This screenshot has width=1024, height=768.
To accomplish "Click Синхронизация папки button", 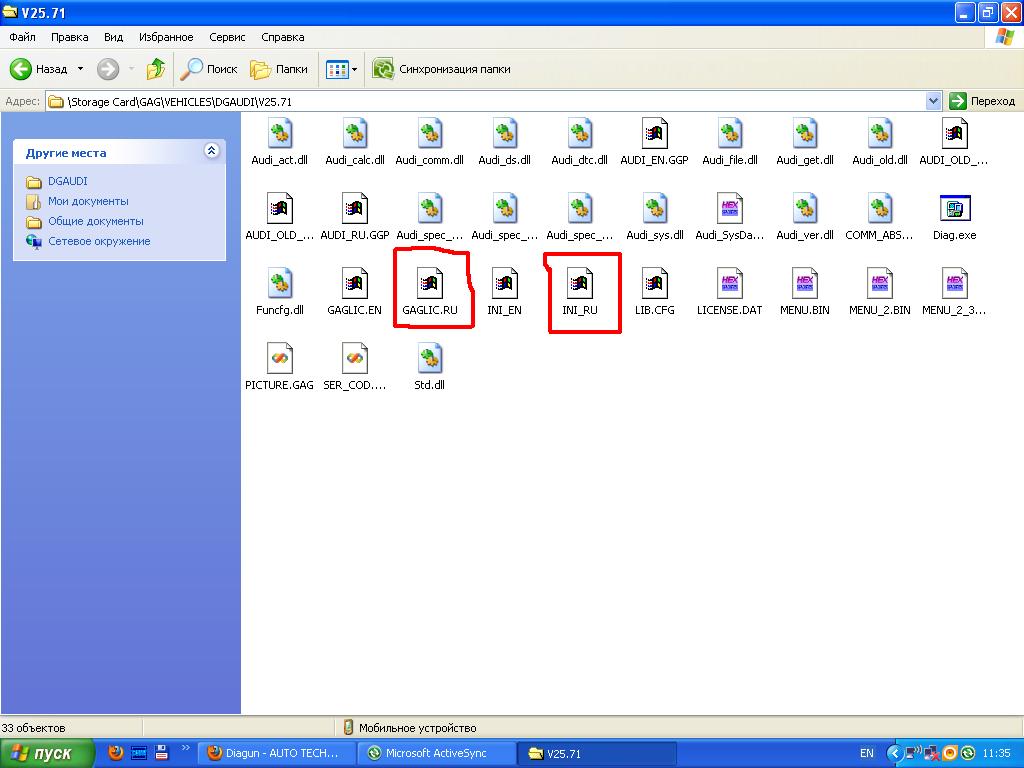I will 441,69.
